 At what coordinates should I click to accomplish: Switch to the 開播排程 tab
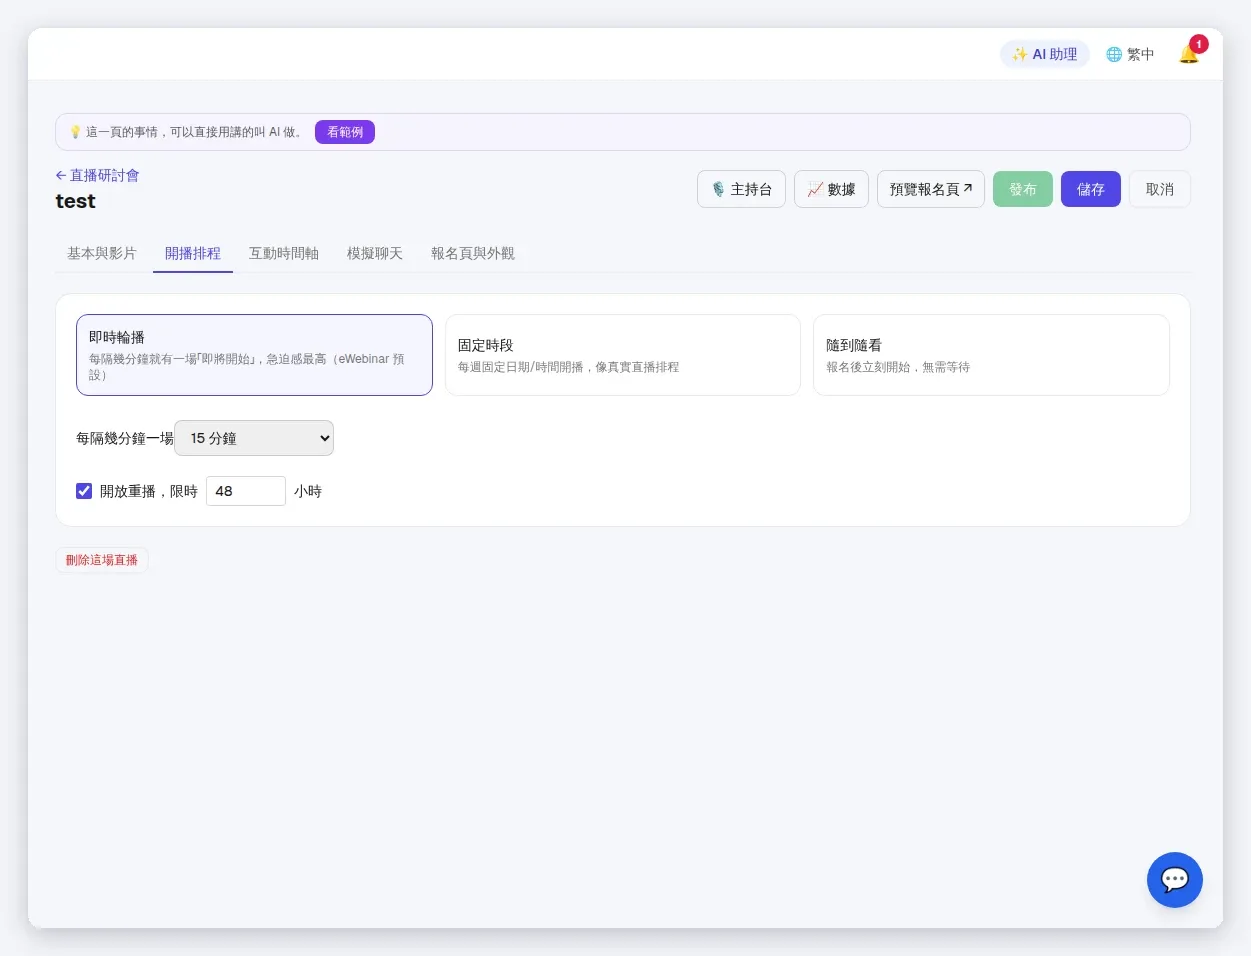click(193, 253)
